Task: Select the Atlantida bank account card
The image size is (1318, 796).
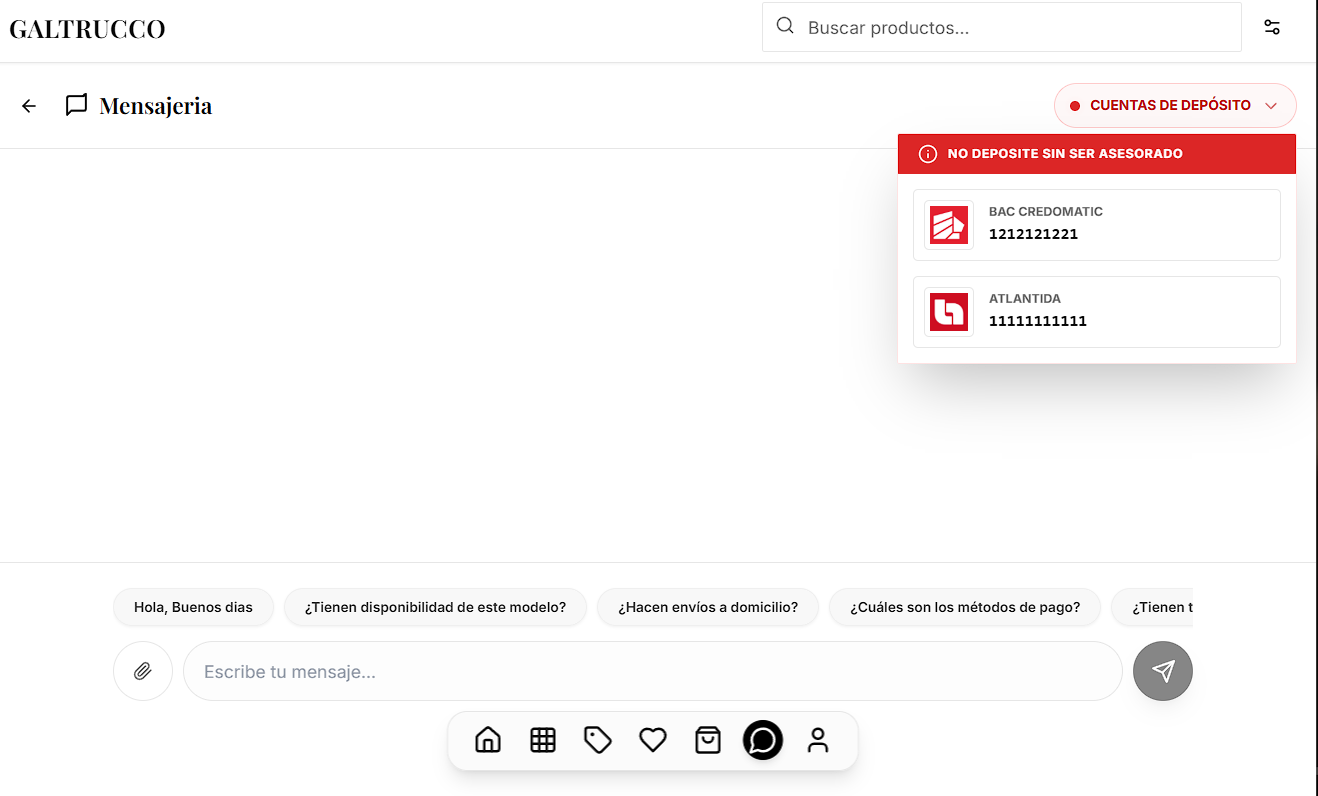Action: point(1096,312)
